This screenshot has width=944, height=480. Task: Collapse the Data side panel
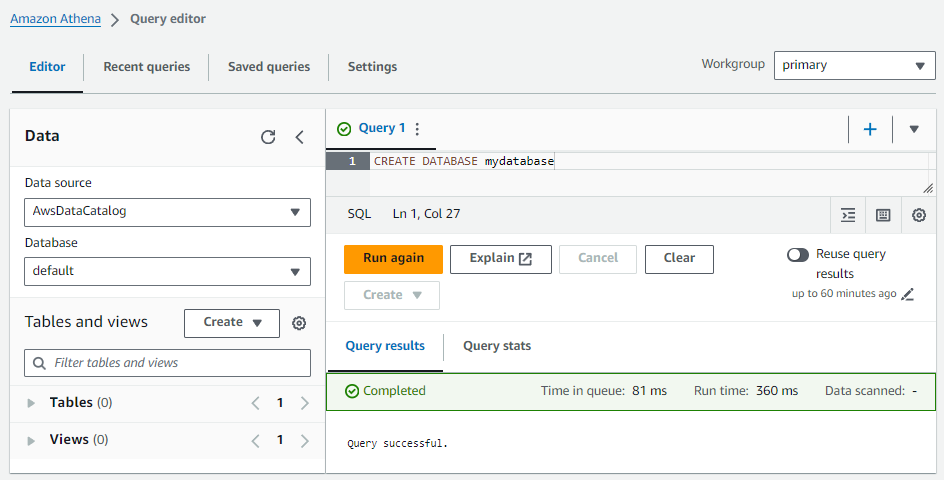click(x=299, y=137)
